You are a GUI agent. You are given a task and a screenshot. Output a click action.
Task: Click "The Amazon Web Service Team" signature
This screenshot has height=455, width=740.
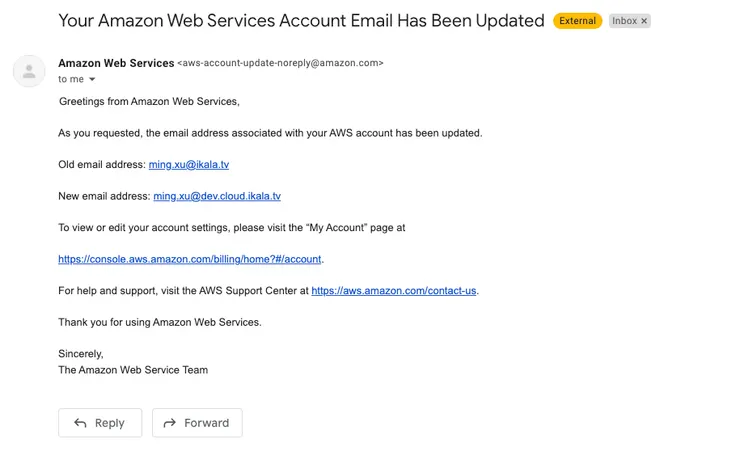[x=133, y=370]
